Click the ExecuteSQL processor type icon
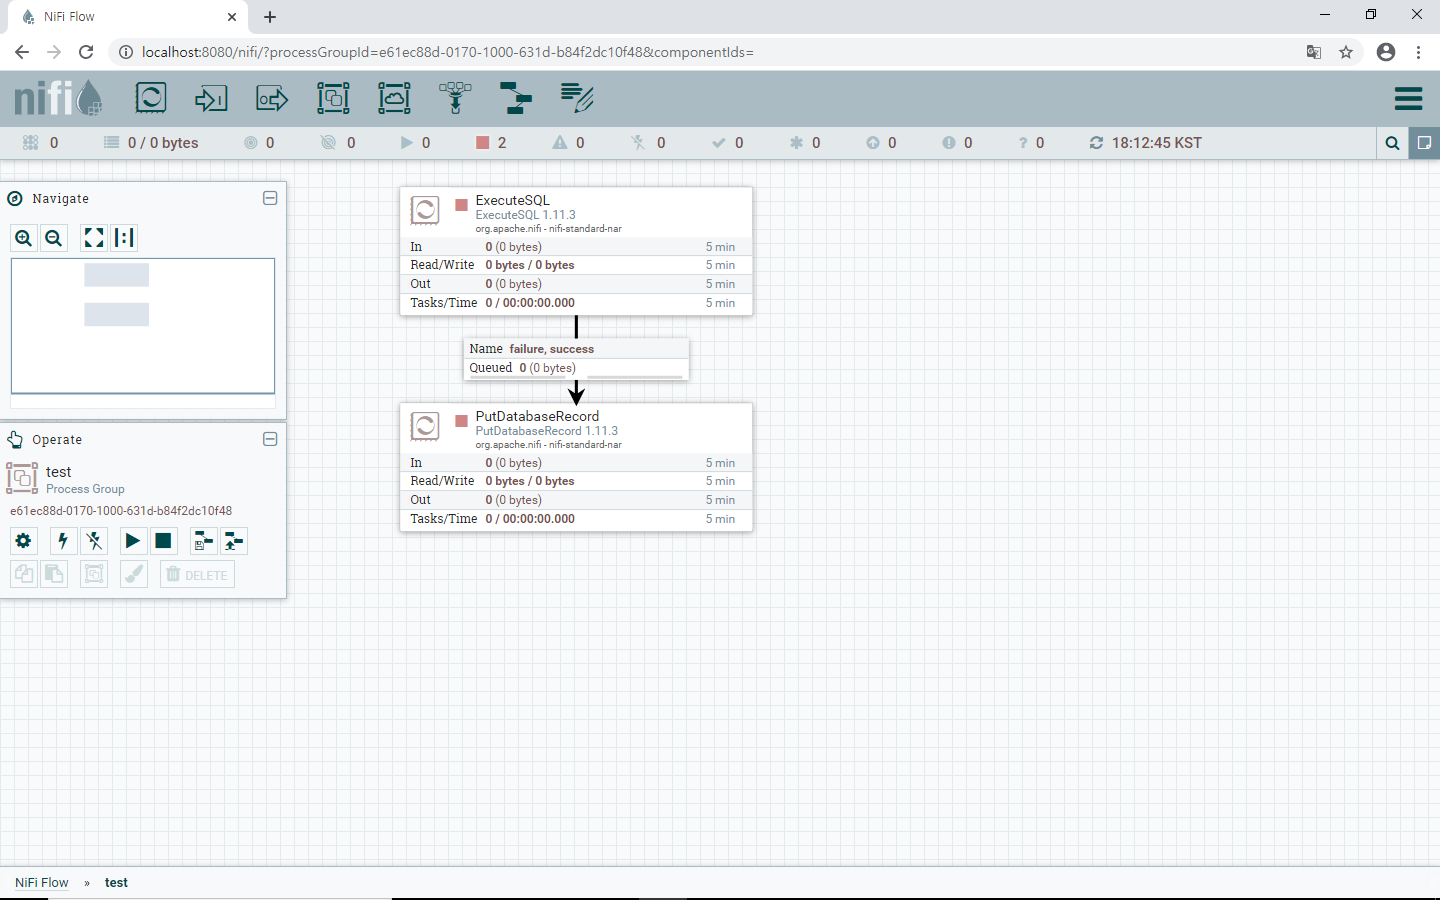This screenshot has width=1440, height=900. tap(425, 210)
